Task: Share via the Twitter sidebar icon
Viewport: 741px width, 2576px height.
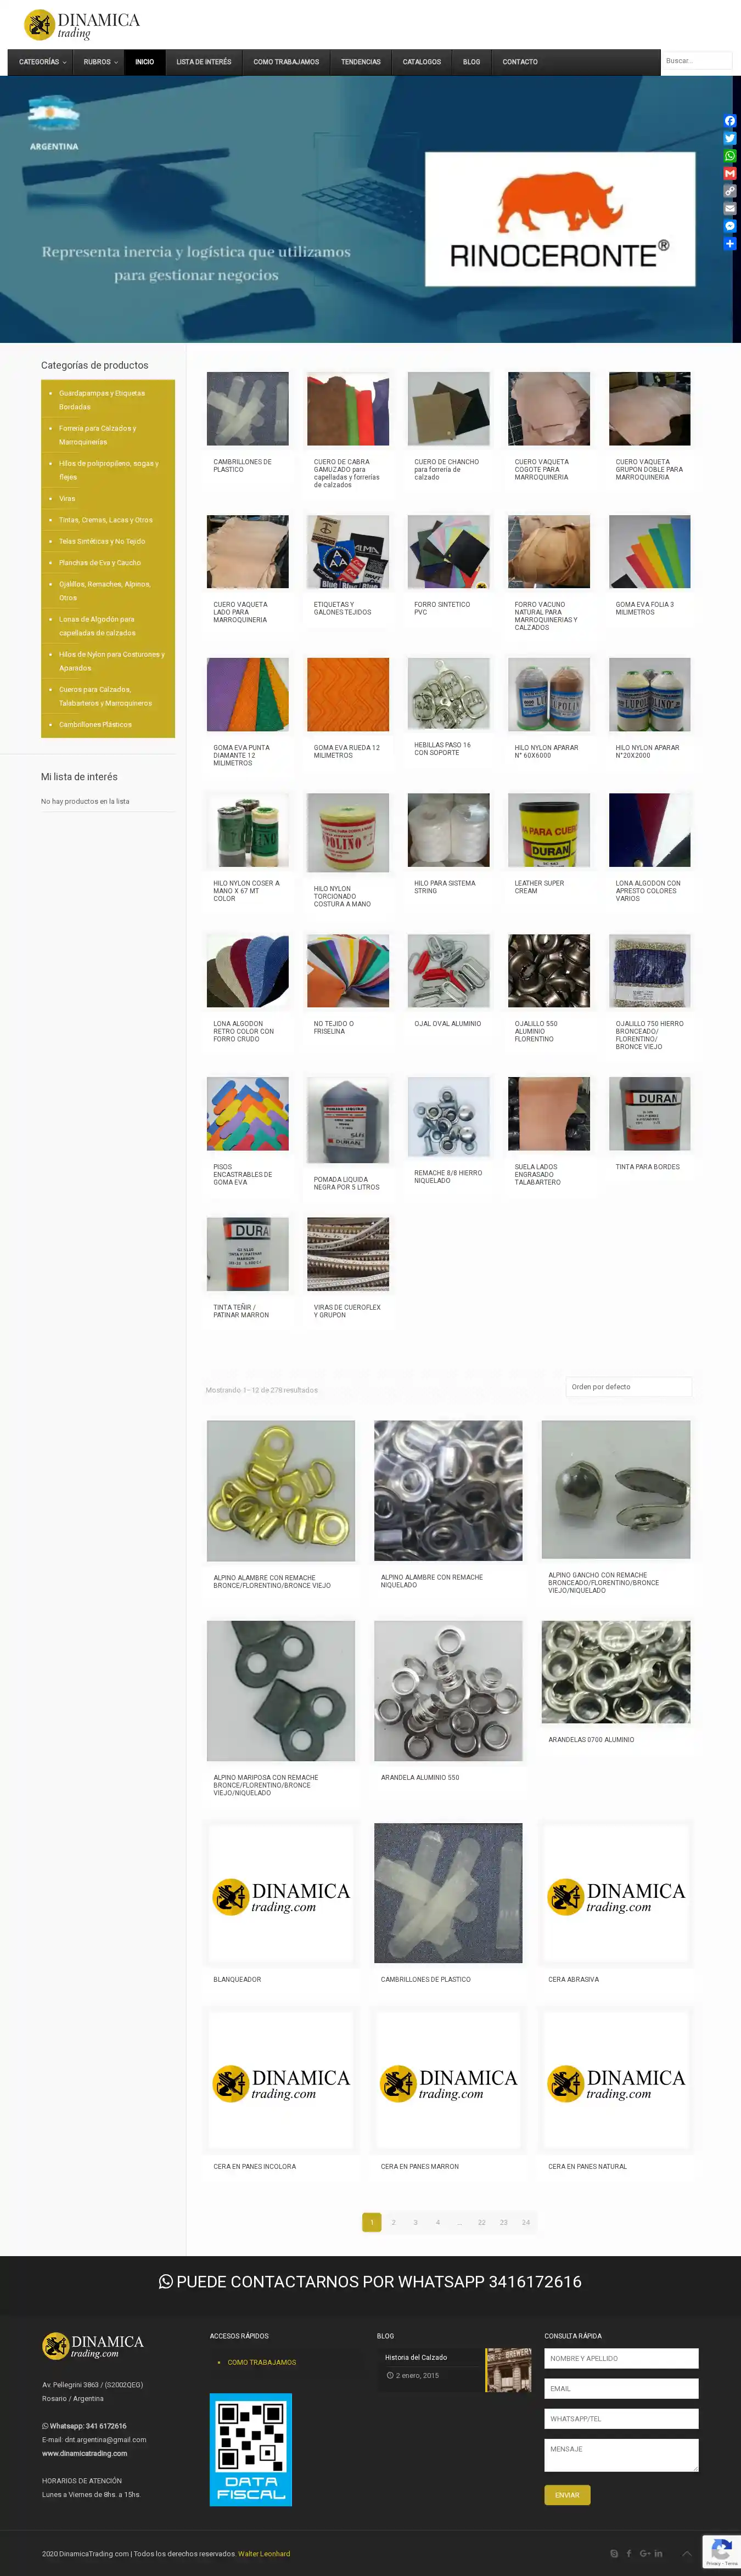Action: (730, 138)
